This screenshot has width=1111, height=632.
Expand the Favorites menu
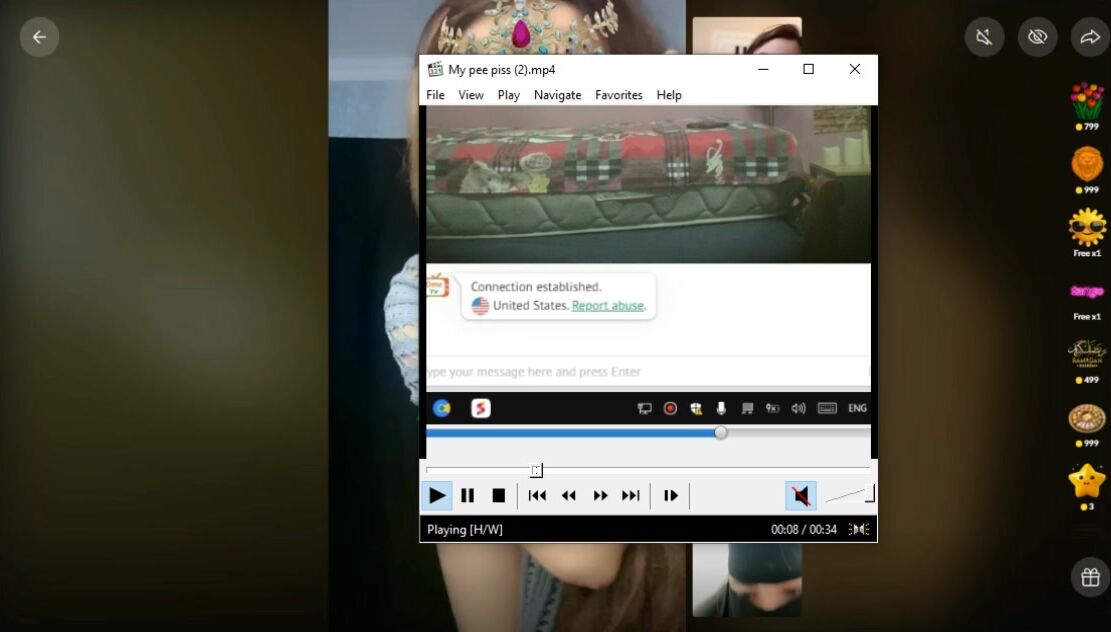click(x=618, y=95)
